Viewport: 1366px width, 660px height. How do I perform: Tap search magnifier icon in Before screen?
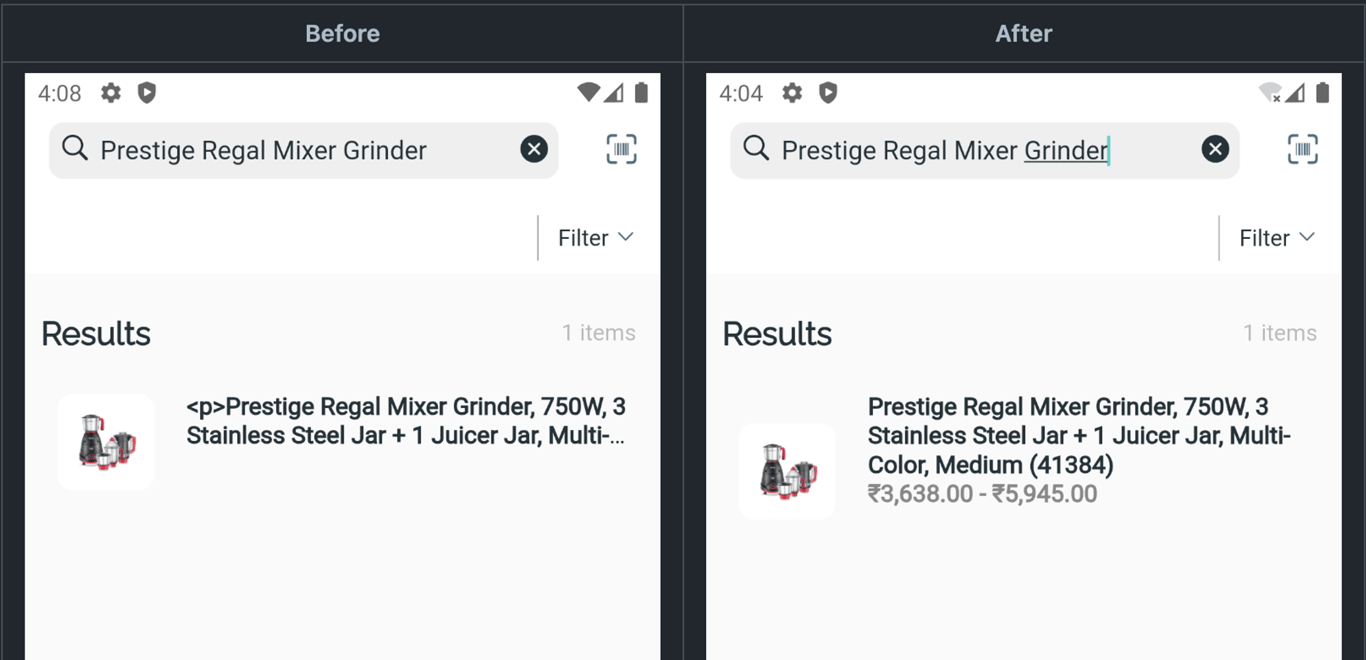(75, 149)
